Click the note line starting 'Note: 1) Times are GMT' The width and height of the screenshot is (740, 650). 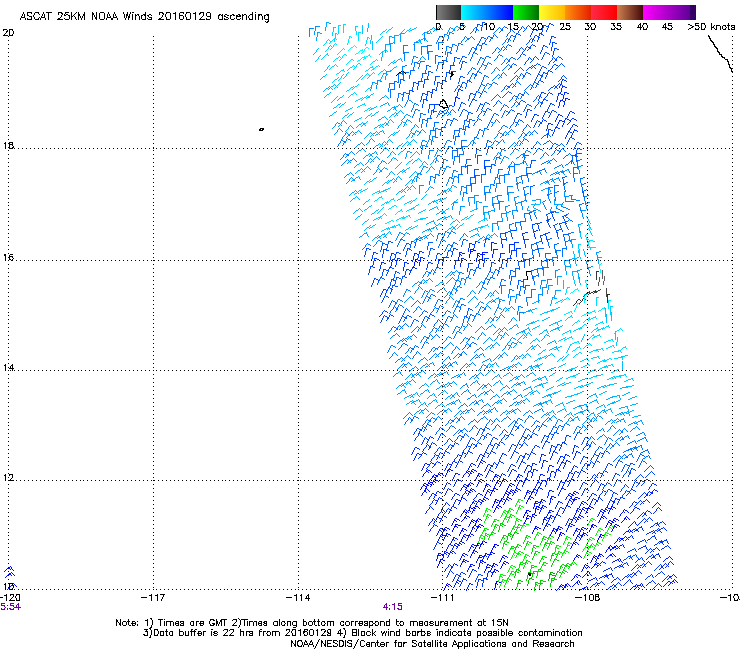312,623
